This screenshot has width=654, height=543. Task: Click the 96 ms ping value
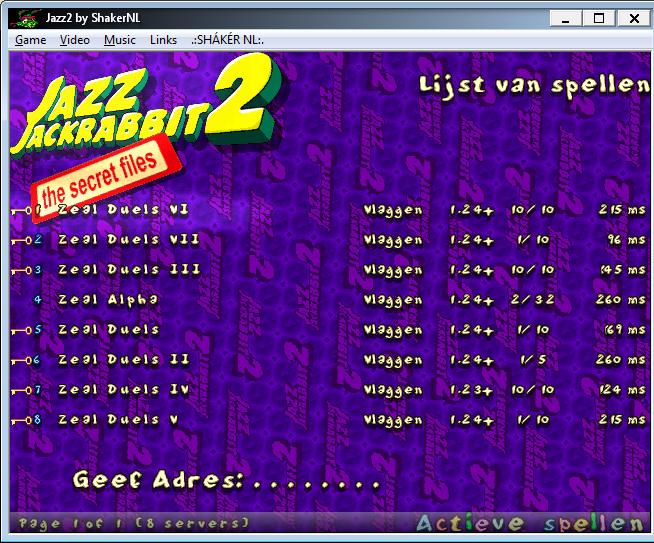tap(626, 239)
